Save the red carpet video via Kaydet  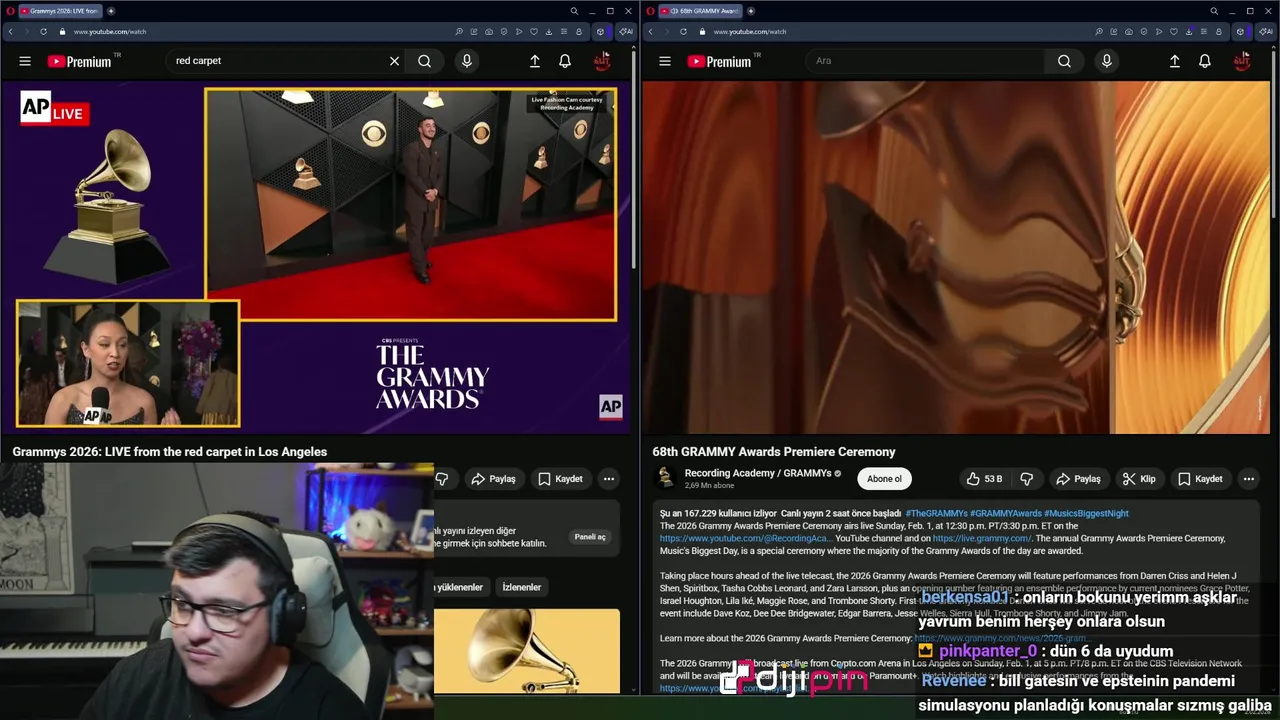(x=560, y=479)
